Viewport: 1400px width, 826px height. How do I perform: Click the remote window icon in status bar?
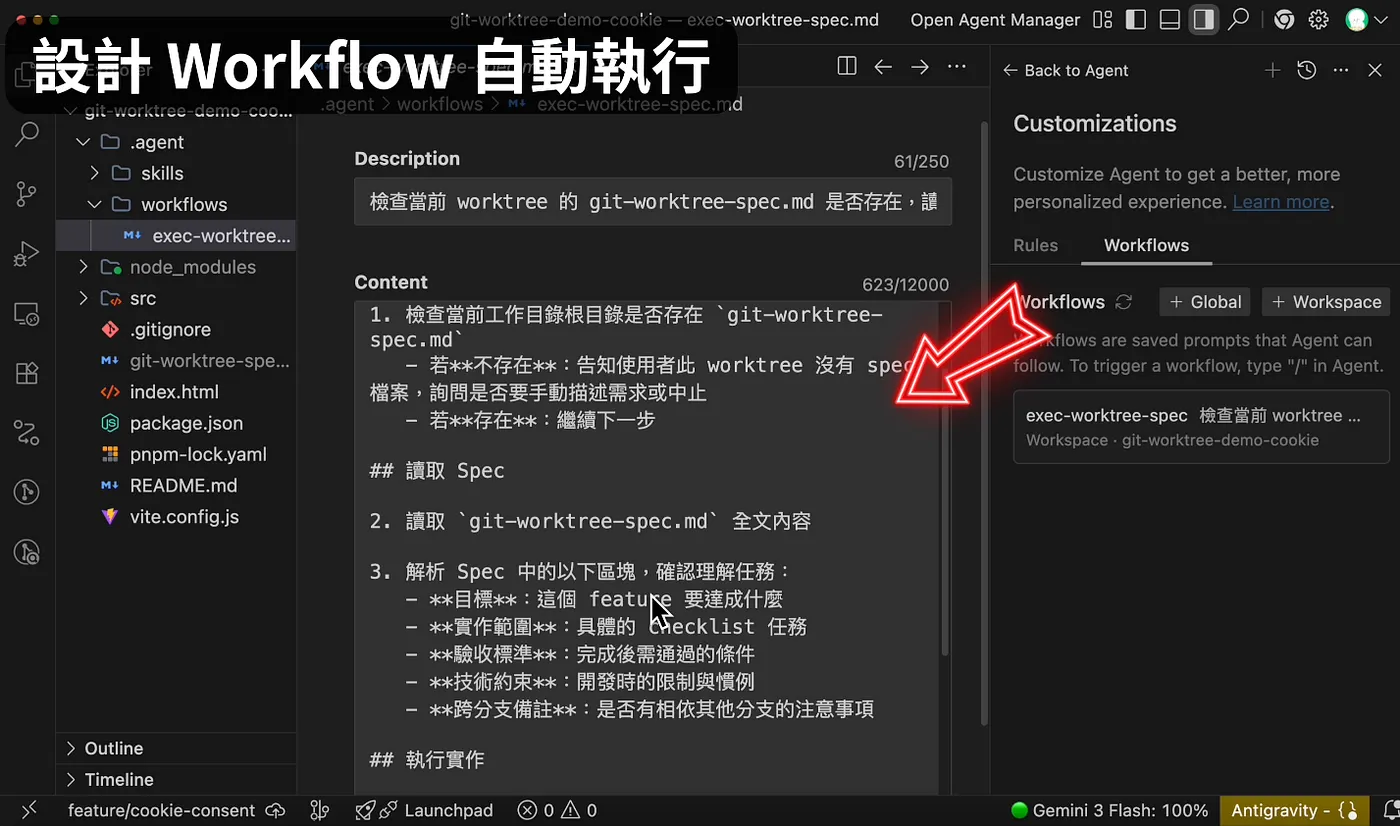coord(28,810)
